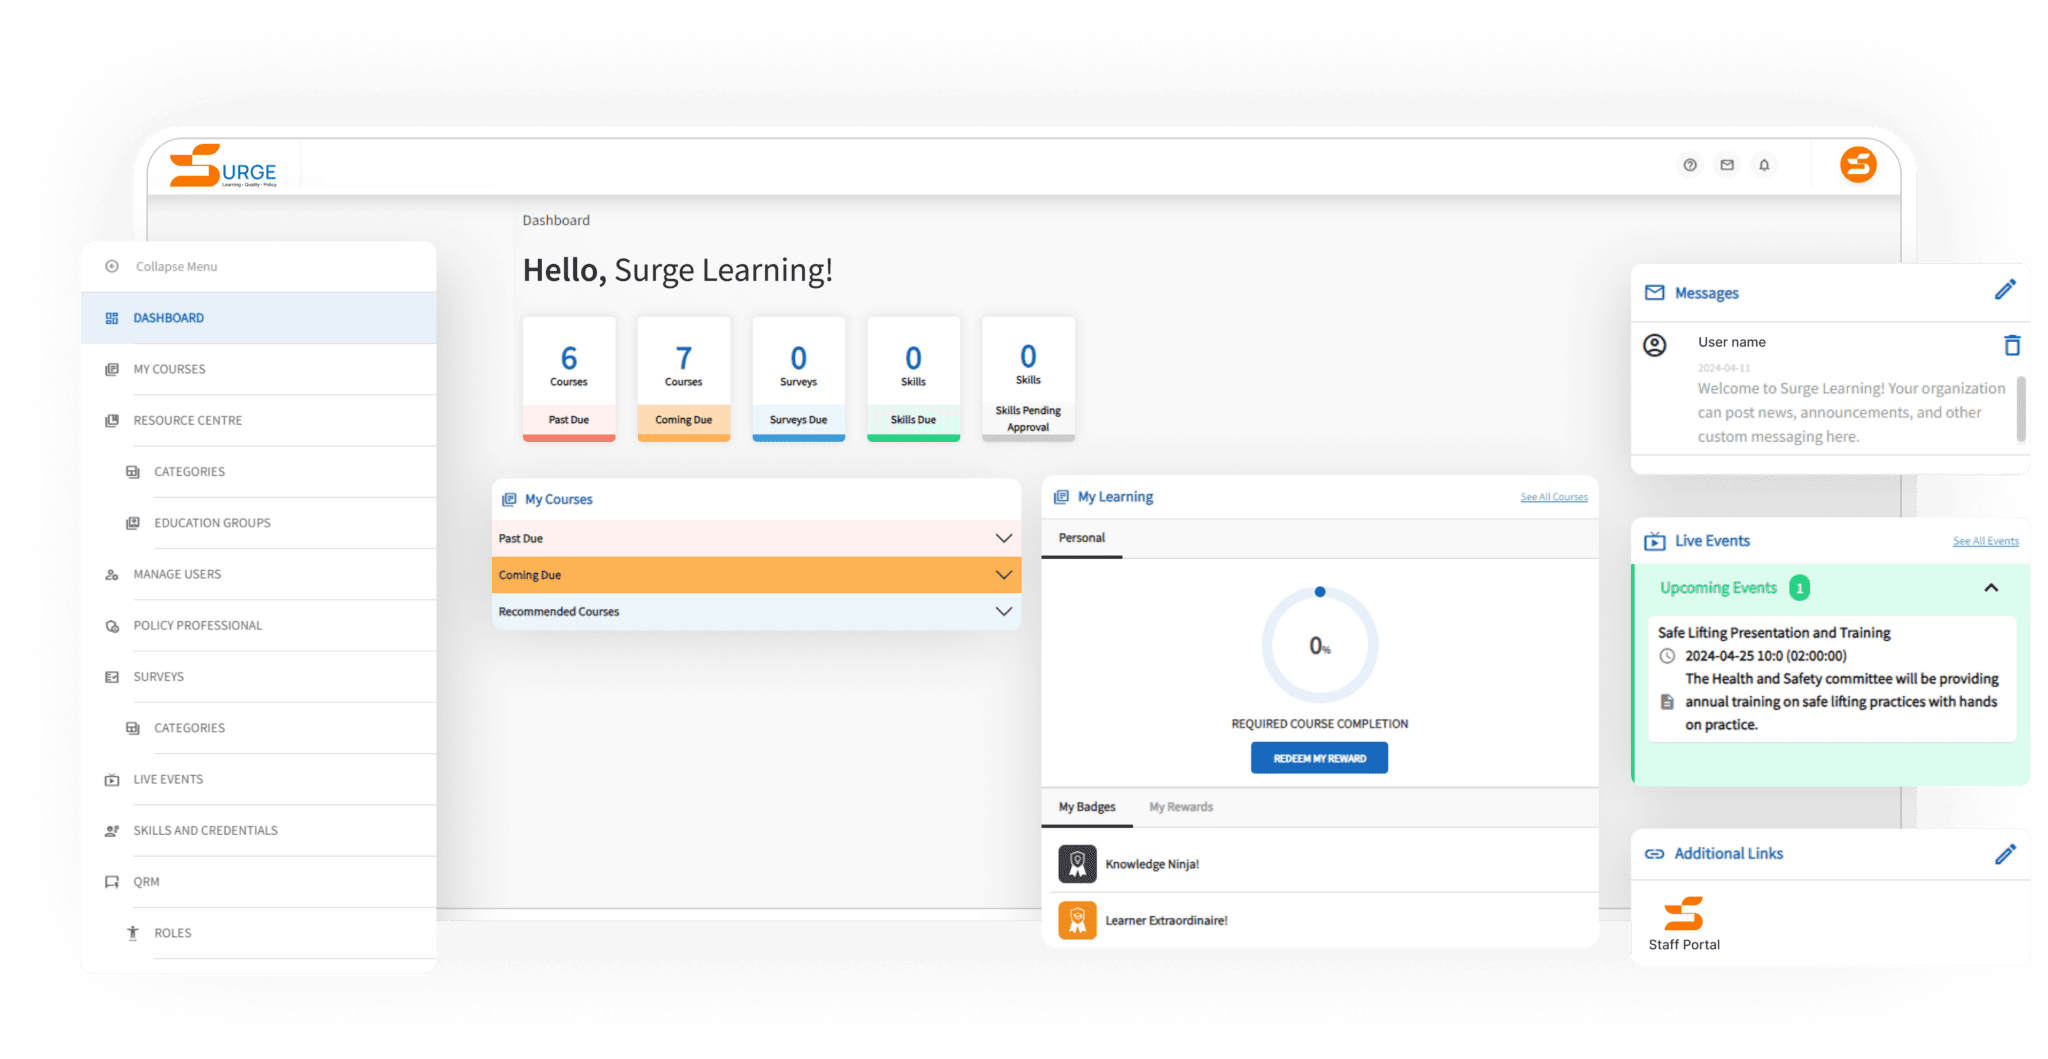Screen dimensions: 2048x1059
Task: Delete the User name message via trash icon
Action: click(x=2011, y=344)
